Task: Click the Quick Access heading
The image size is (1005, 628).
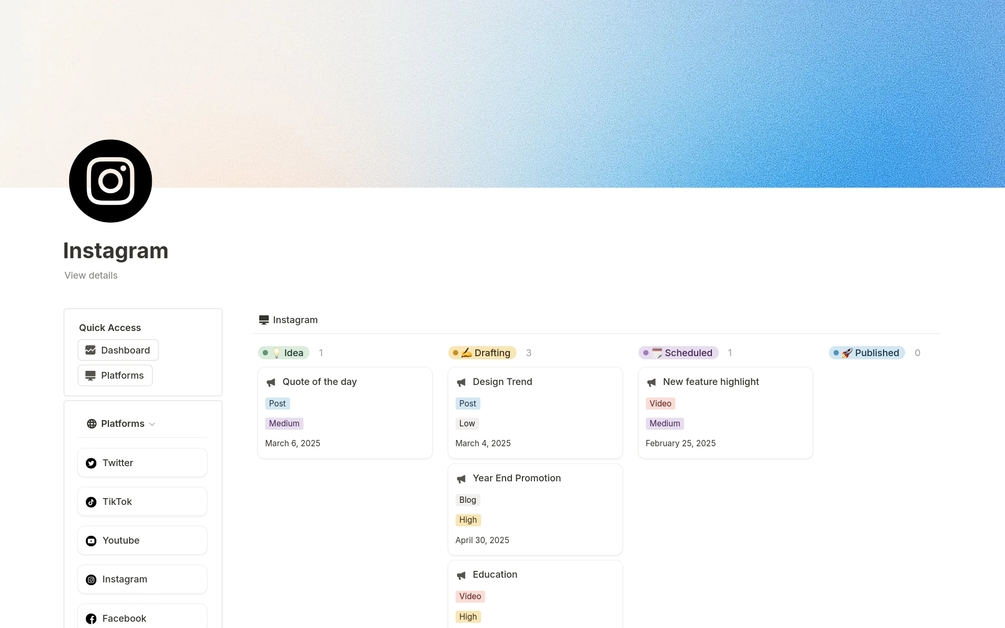Action: click(110, 327)
